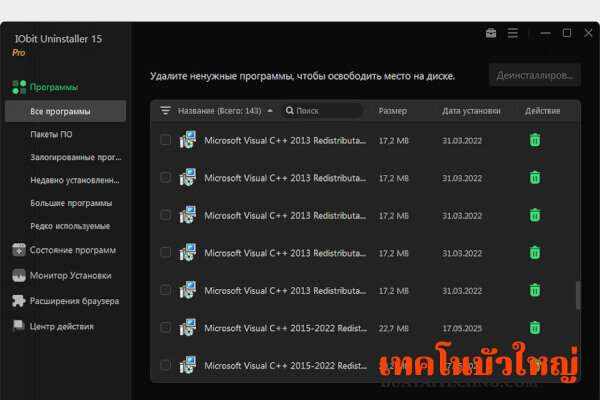This screenshot has height=400, width=600.
Task: Check the first Visual C++ 2013 row checkbox
Action: click(x=165, y=140)
